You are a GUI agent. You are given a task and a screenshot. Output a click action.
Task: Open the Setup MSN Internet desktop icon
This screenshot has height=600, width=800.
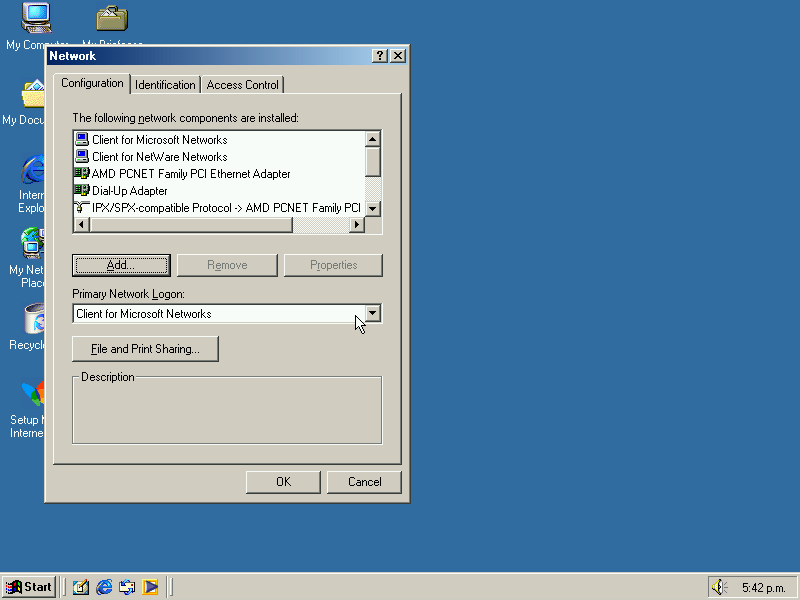[x=33, y=393]
